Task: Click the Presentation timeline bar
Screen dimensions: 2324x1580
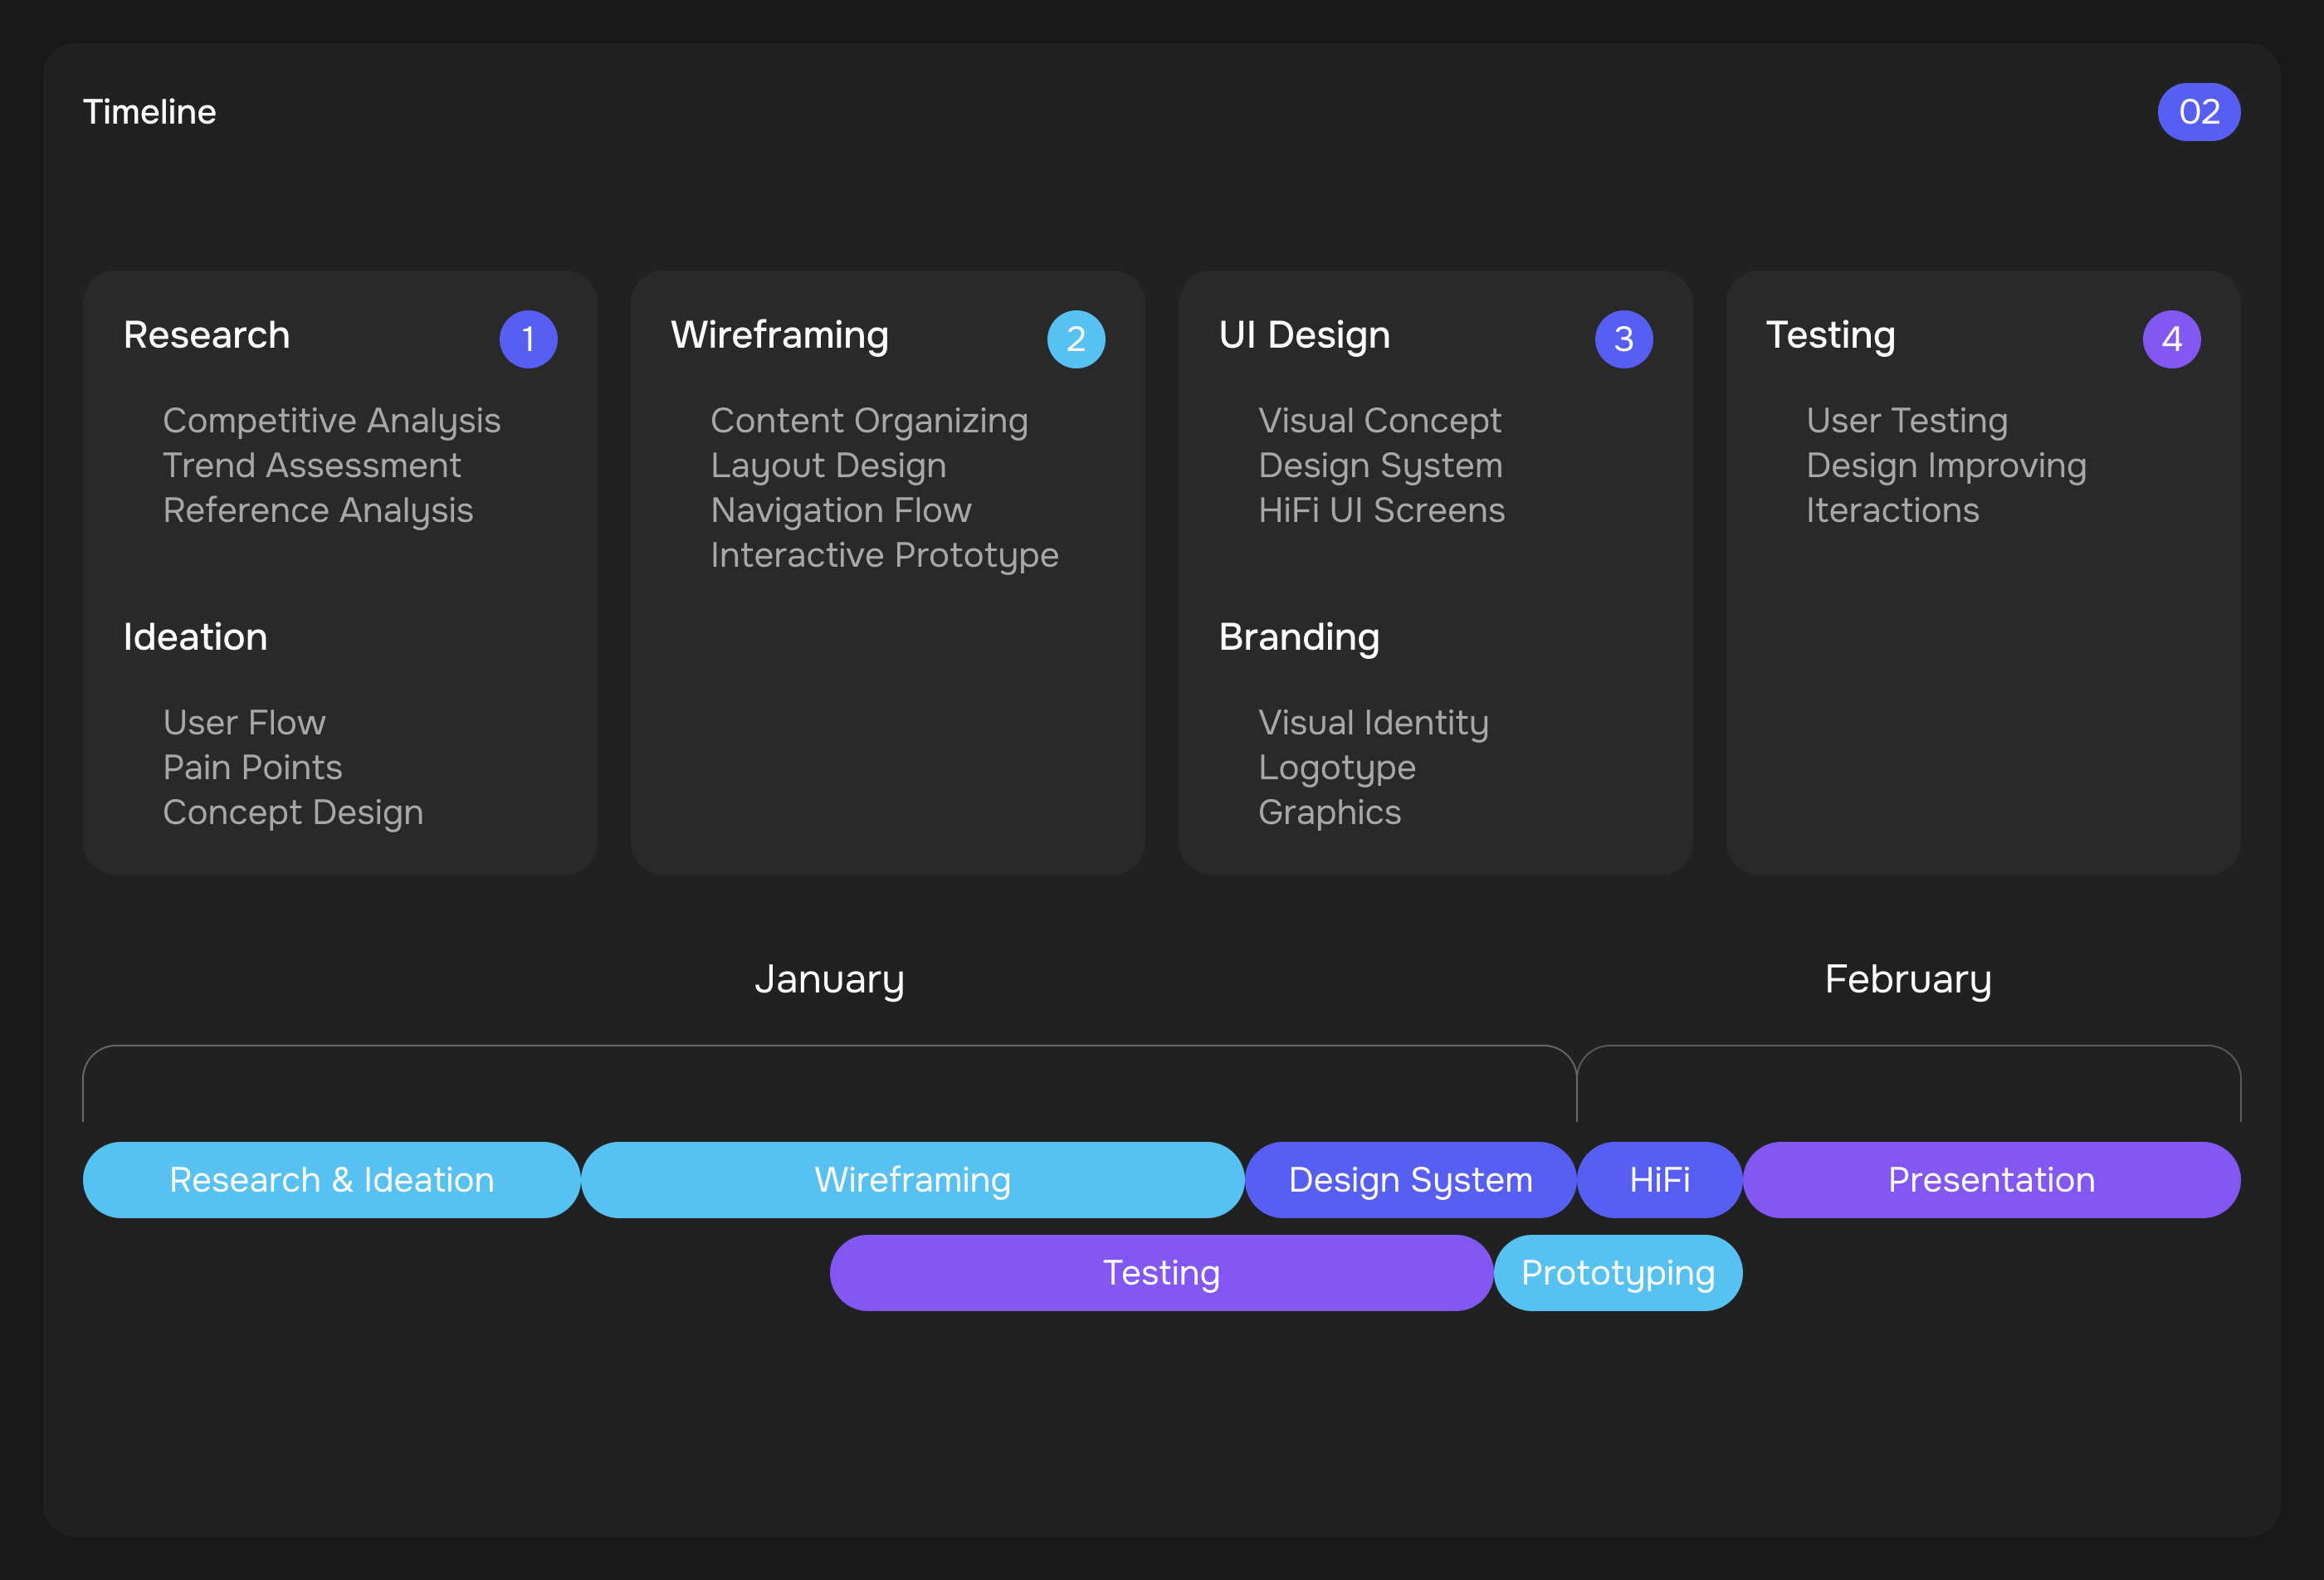Action: click(x=1991, y=1180)
